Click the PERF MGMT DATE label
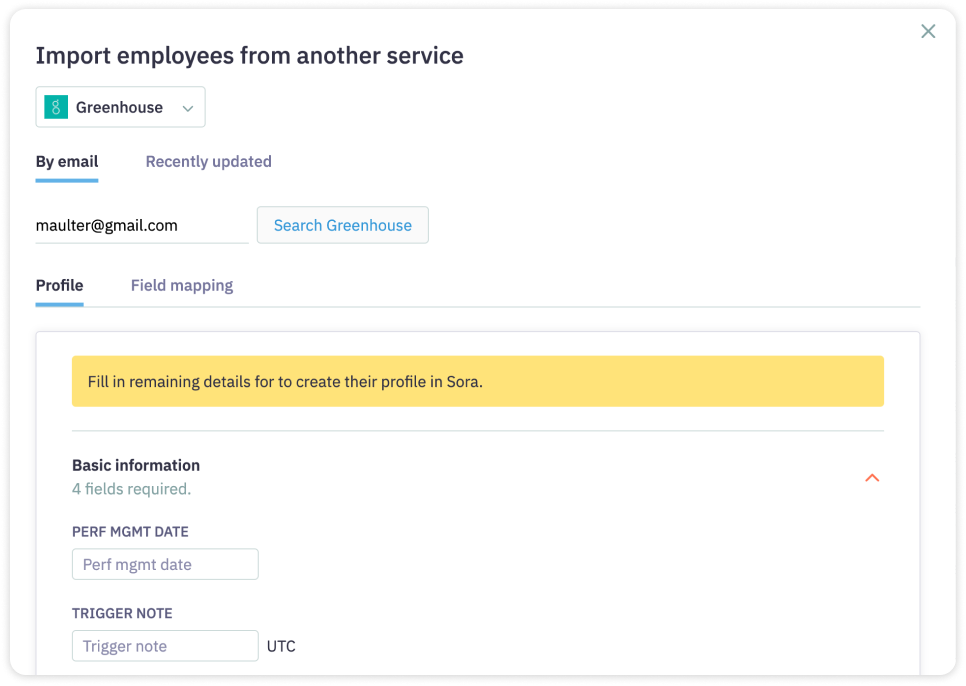 pos(130,532)
